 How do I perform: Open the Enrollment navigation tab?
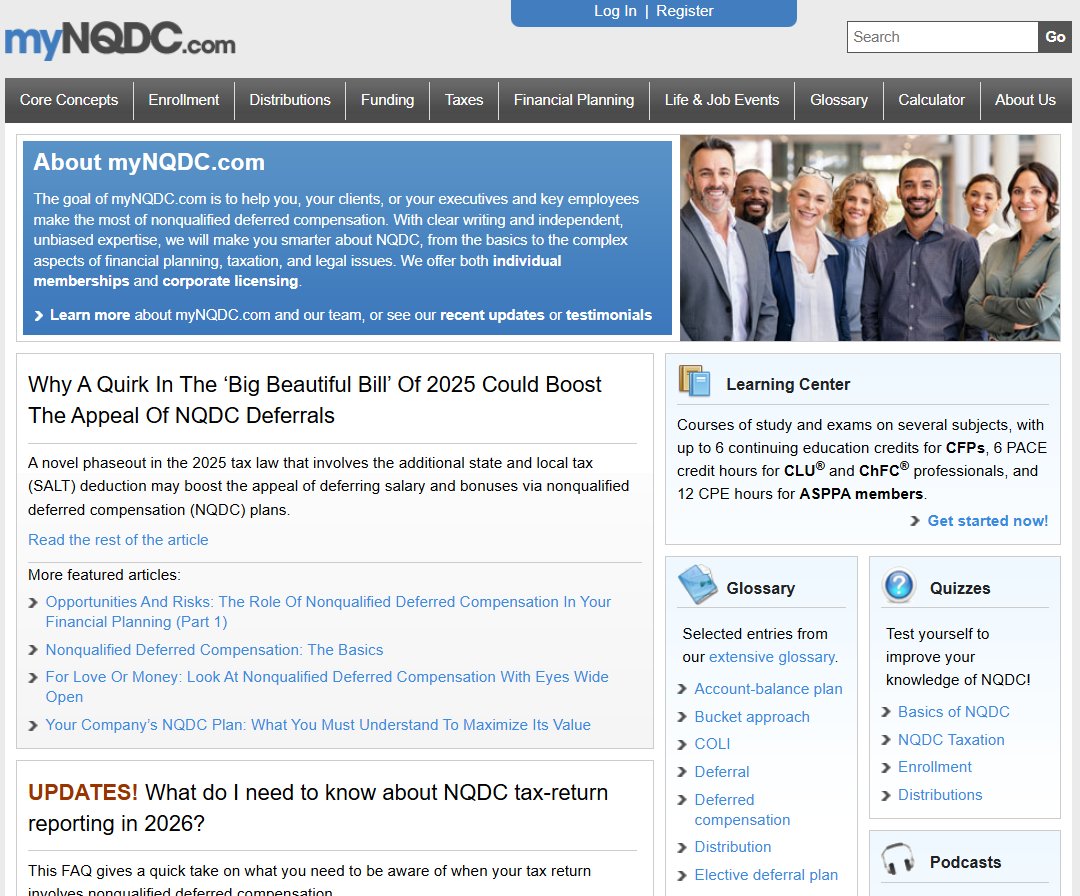point(184,100)
